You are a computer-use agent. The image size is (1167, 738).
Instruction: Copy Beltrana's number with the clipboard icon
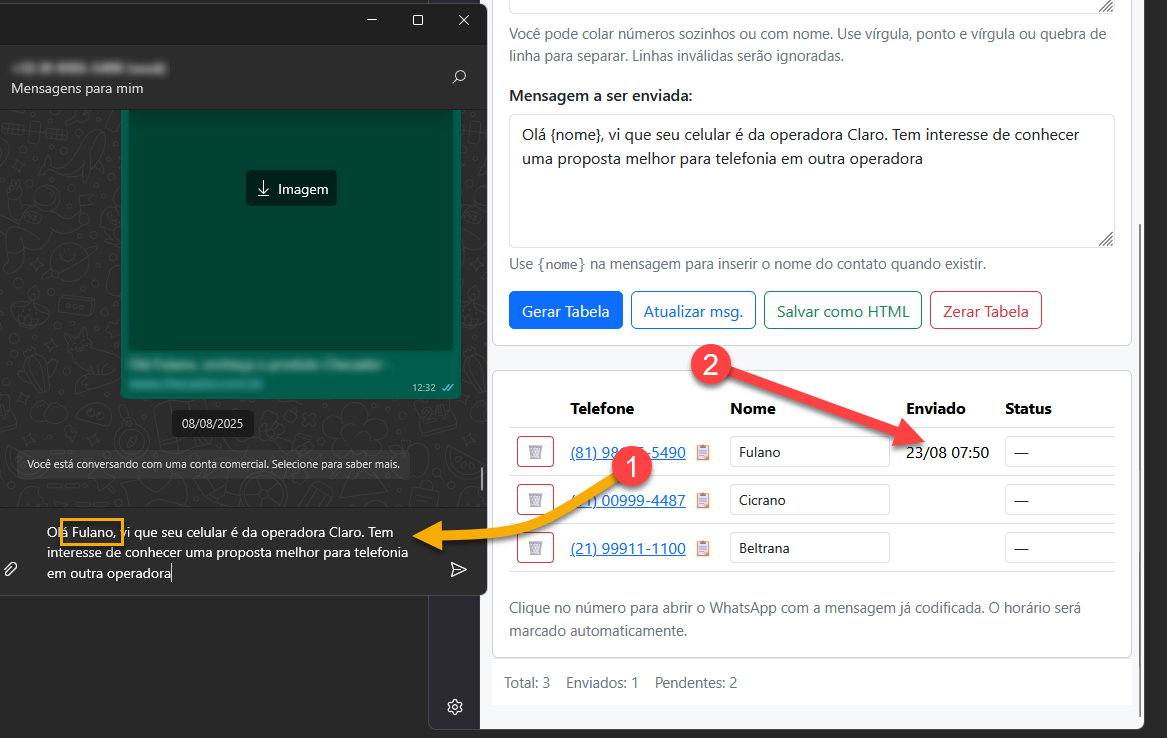click(703, 547)
